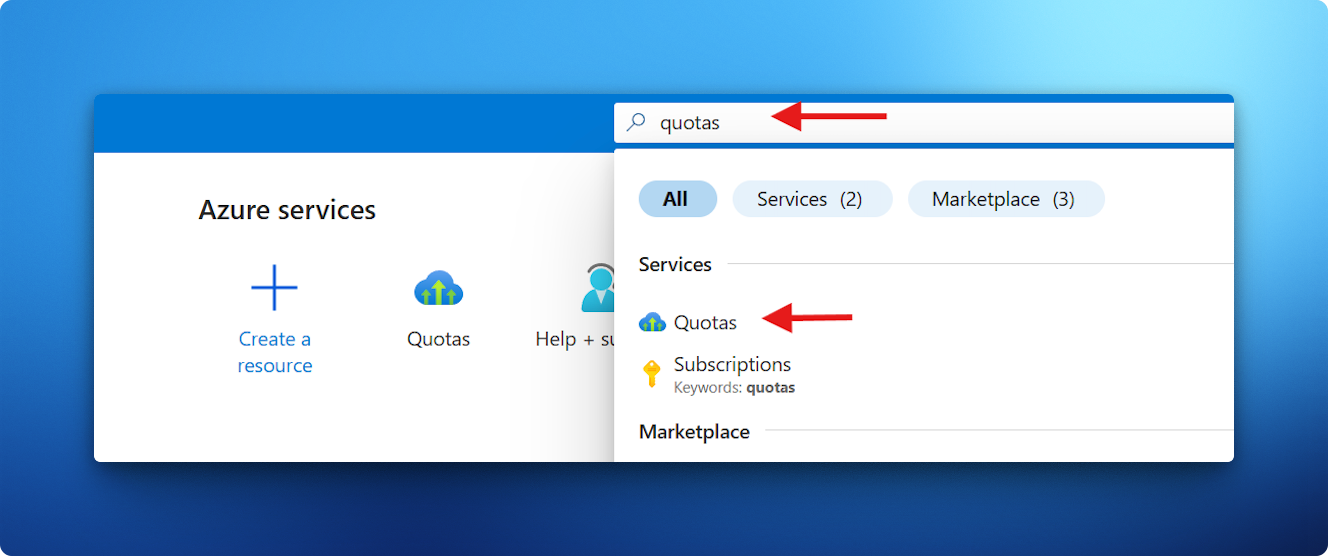Click the Marketplace section heading in results
Screen dimensions: 1328x556
click(694, 432)
